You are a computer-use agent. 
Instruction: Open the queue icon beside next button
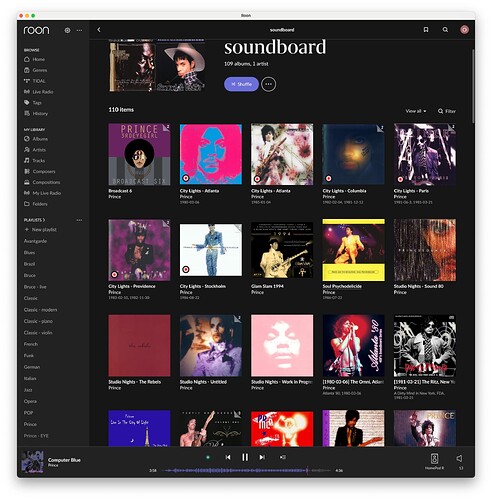point(283,457)
